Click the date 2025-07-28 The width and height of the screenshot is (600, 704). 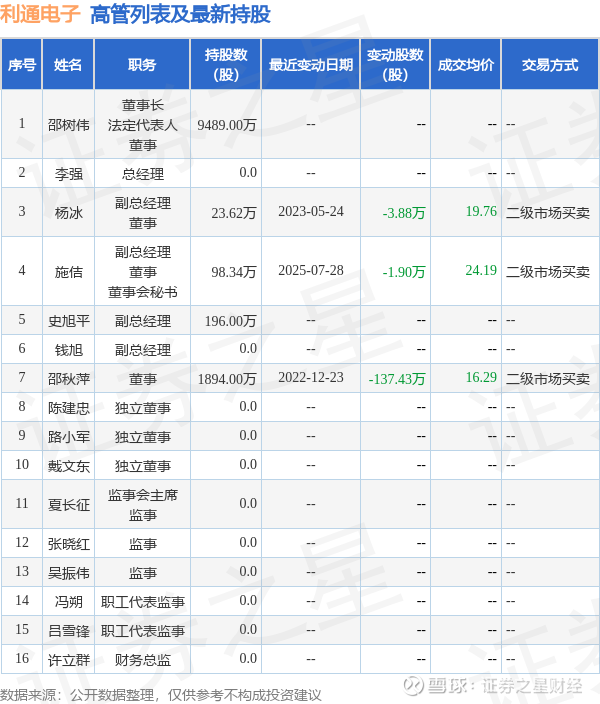(x=311, y=270)
